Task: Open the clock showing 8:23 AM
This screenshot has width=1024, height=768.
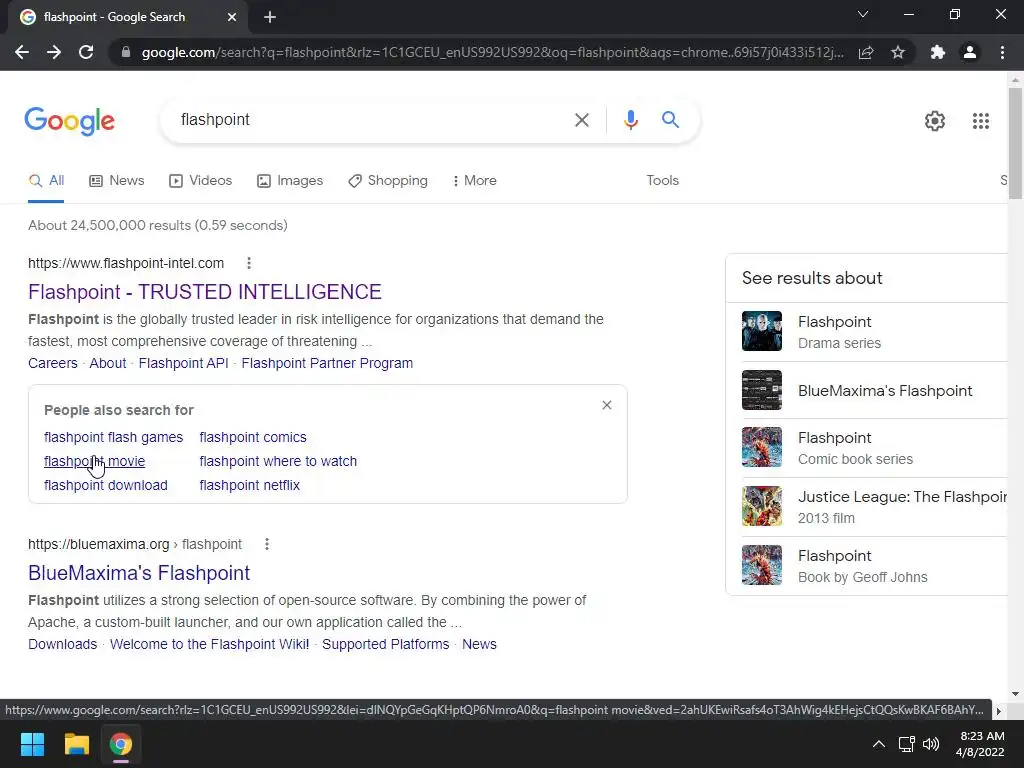Action: point(980,744)
